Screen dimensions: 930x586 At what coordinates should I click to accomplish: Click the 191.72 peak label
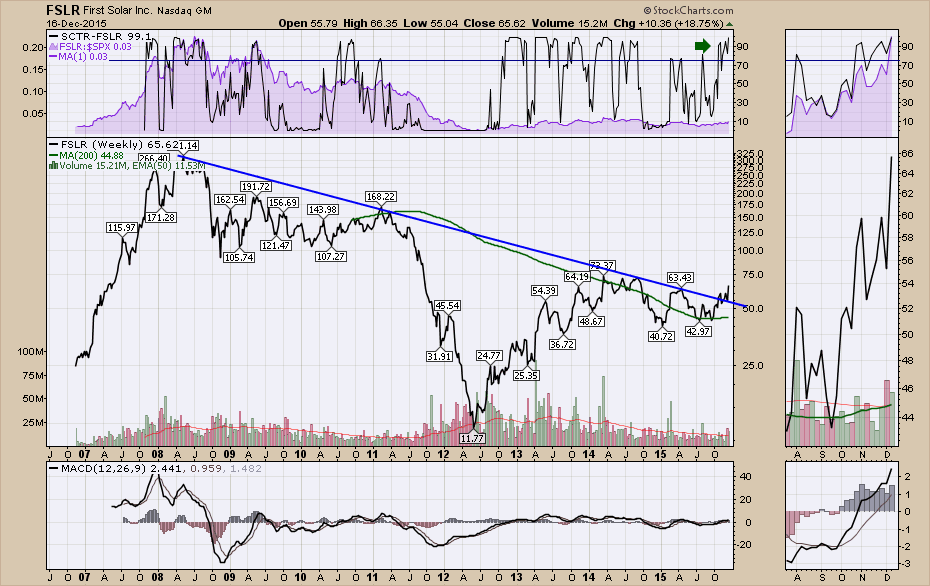click(256, 186)
